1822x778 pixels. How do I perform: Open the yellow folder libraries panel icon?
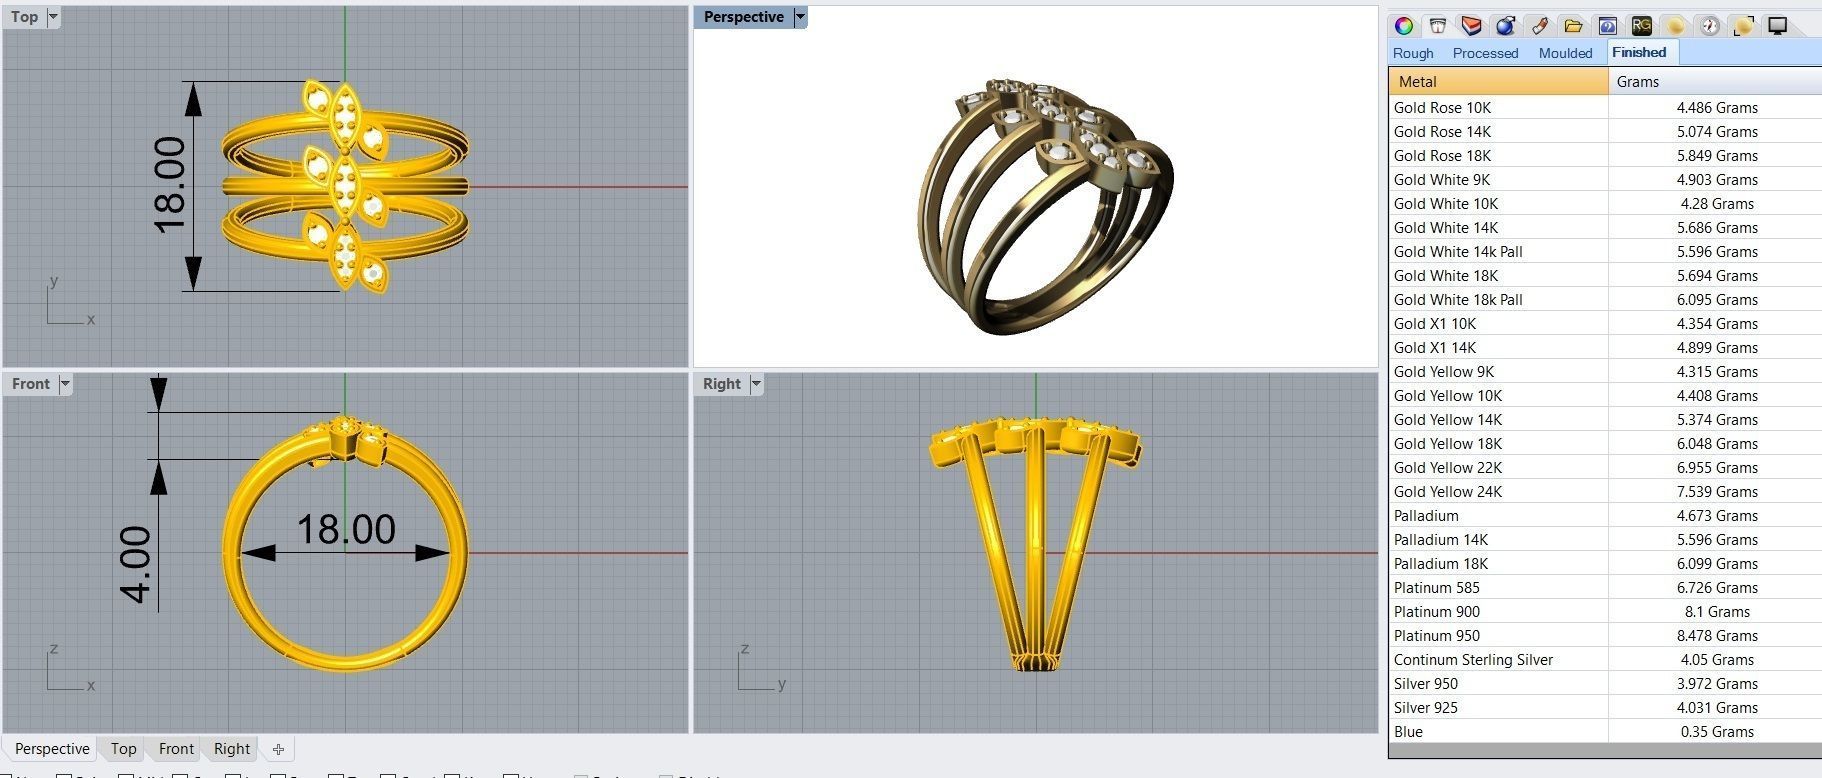click(1573, 26)
